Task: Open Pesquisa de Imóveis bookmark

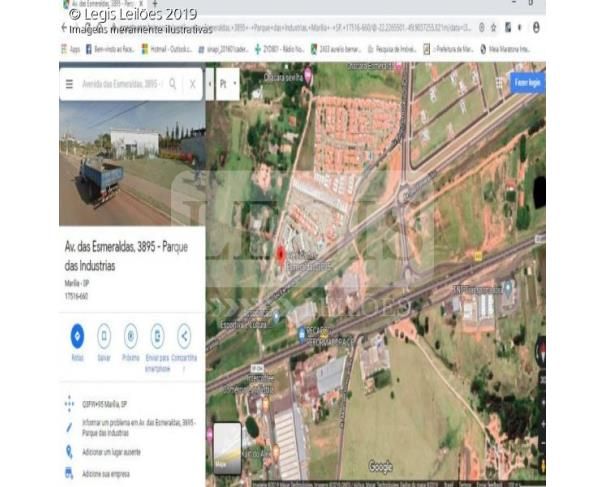Action: click(x=392, y=49)
